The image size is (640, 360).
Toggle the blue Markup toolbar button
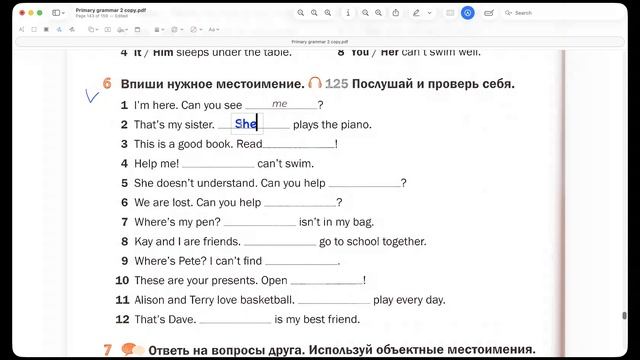(x=467, y=13)
